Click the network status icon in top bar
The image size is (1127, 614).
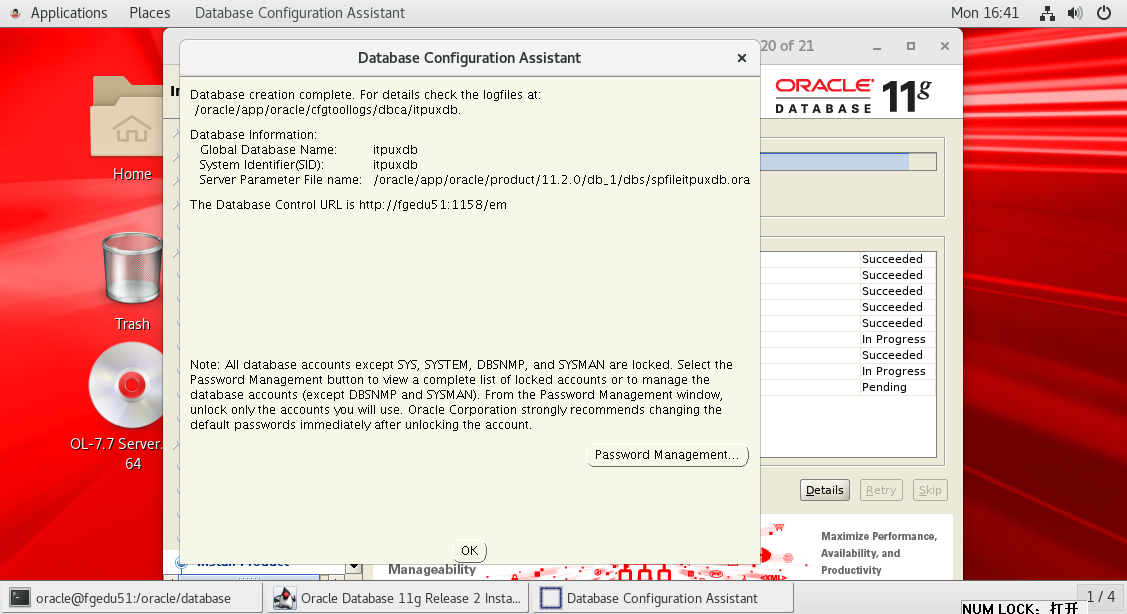(1047, 13)
